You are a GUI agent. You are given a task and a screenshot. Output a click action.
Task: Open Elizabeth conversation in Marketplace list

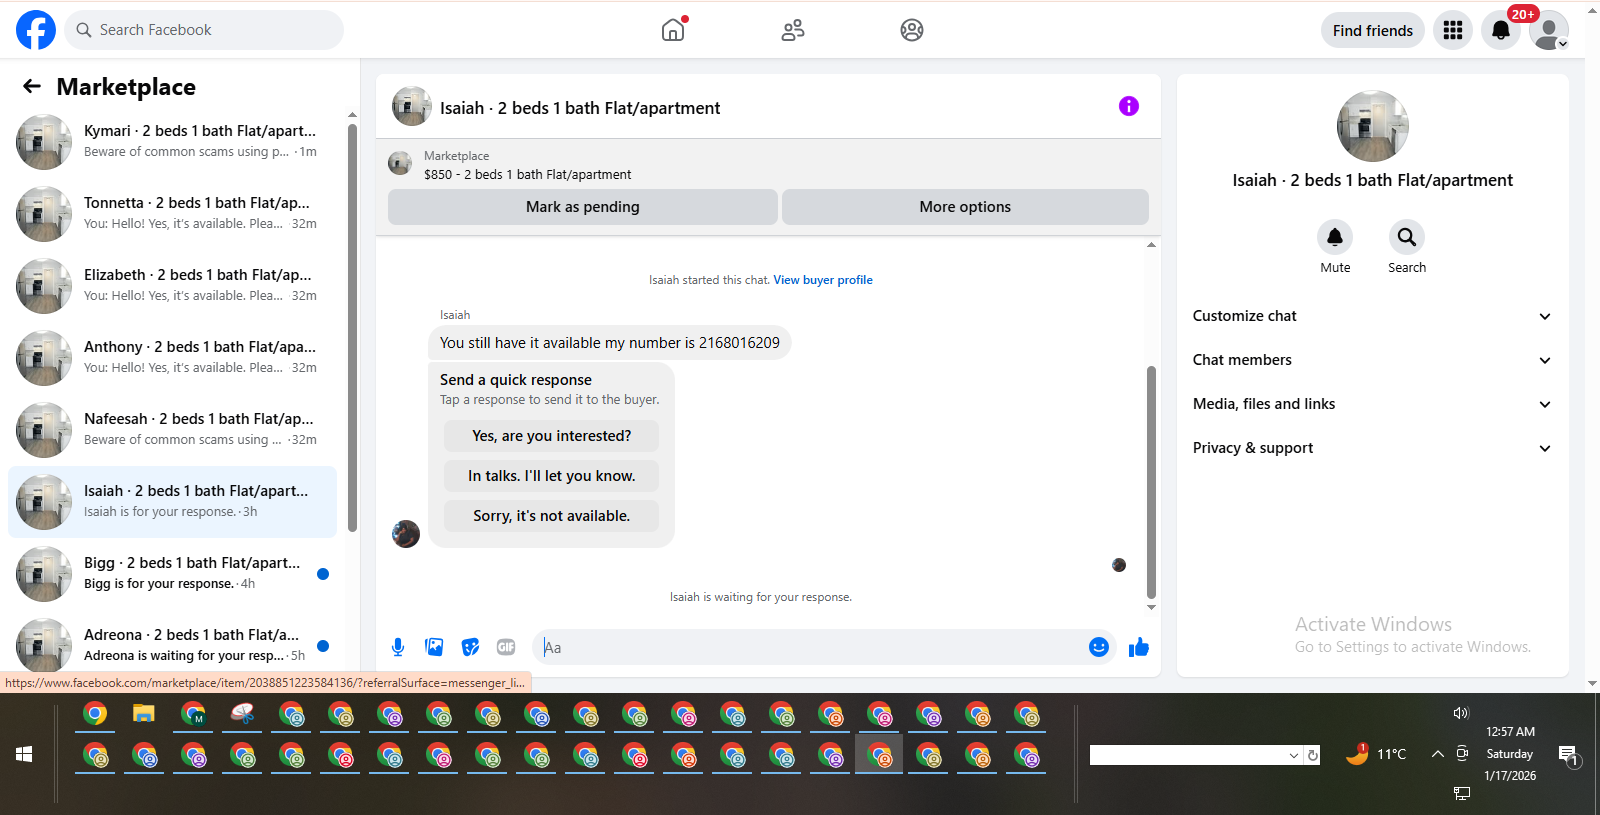[172, 286]
